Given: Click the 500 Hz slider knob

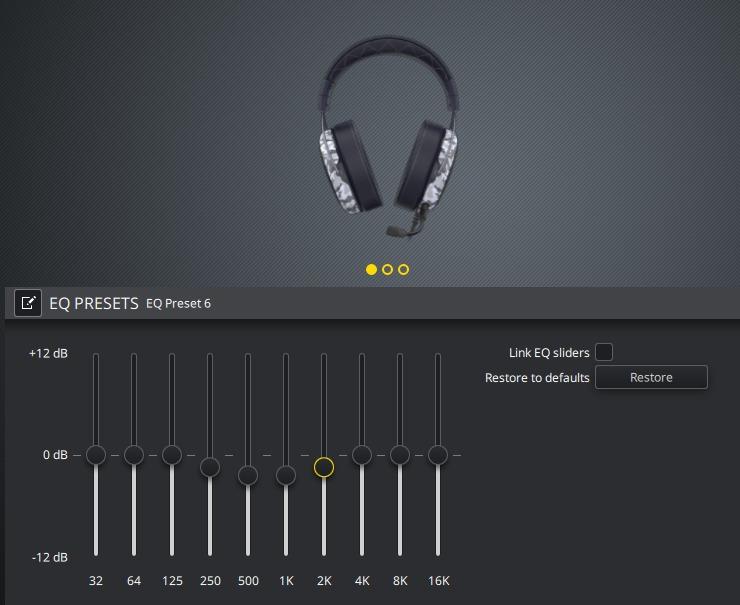Looking at the screenshot, I should coord(248,476).
